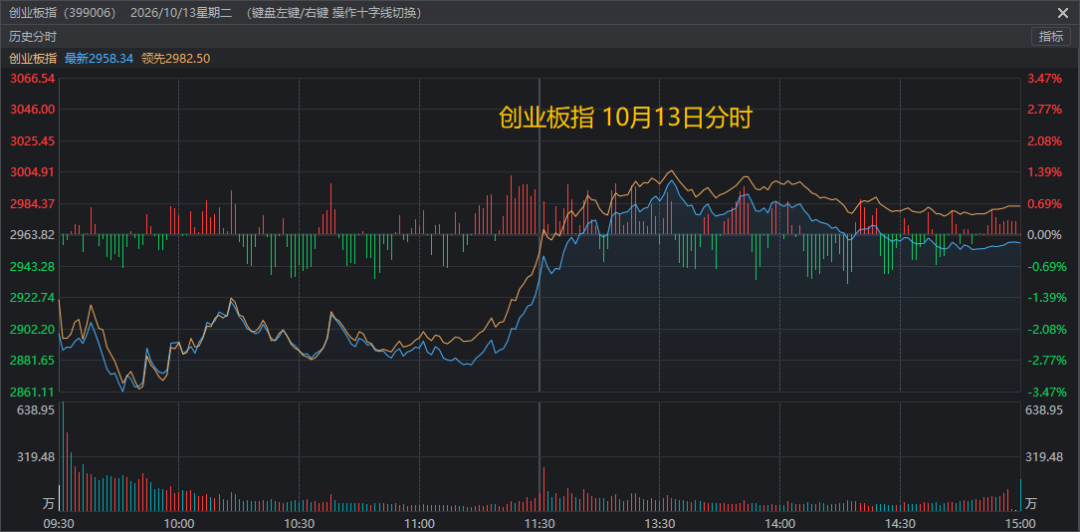Click the 15:00 closing time label
The image size is (1080, 532).
click(1020, 523)
